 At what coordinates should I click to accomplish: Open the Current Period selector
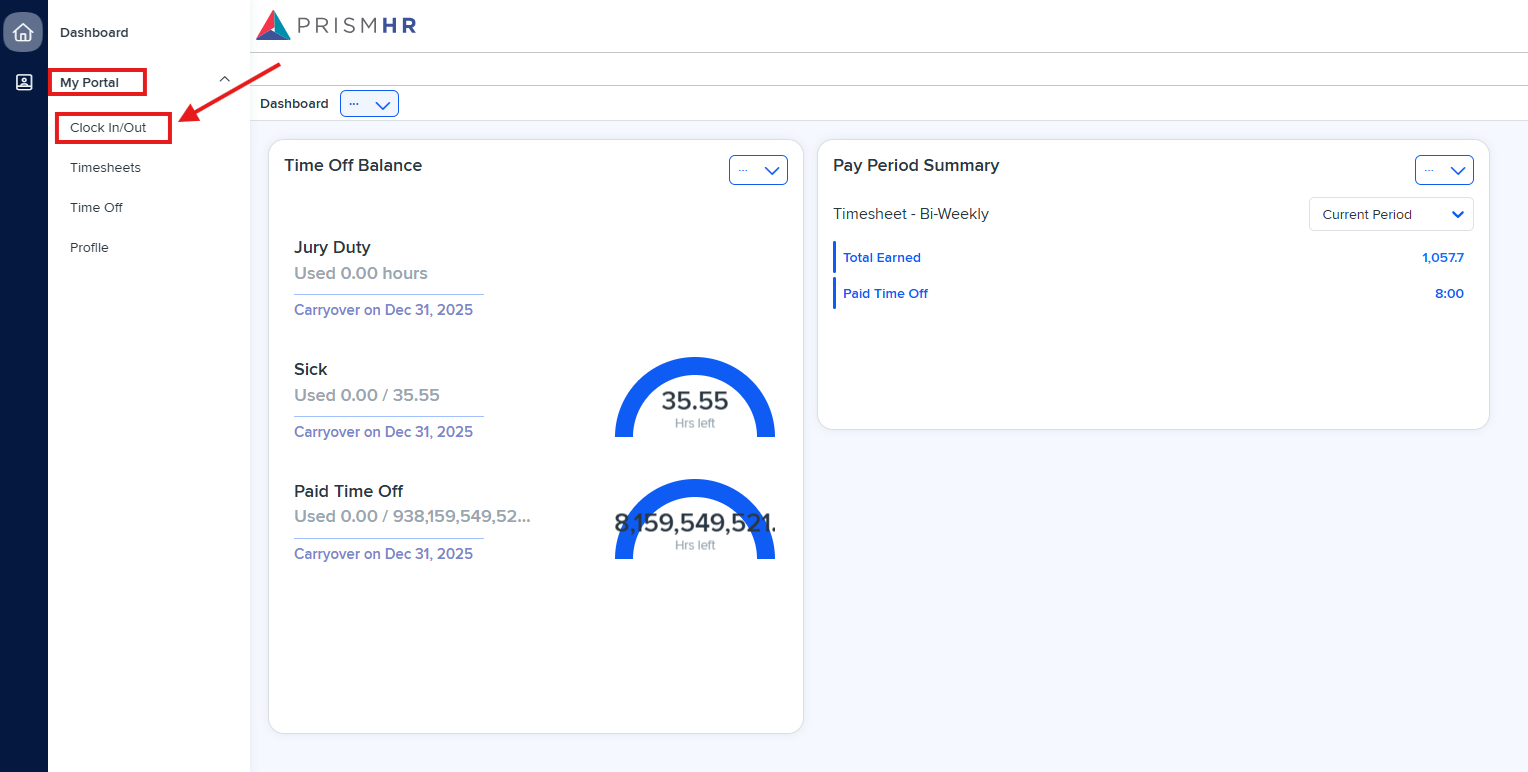tap(1390, 214)
